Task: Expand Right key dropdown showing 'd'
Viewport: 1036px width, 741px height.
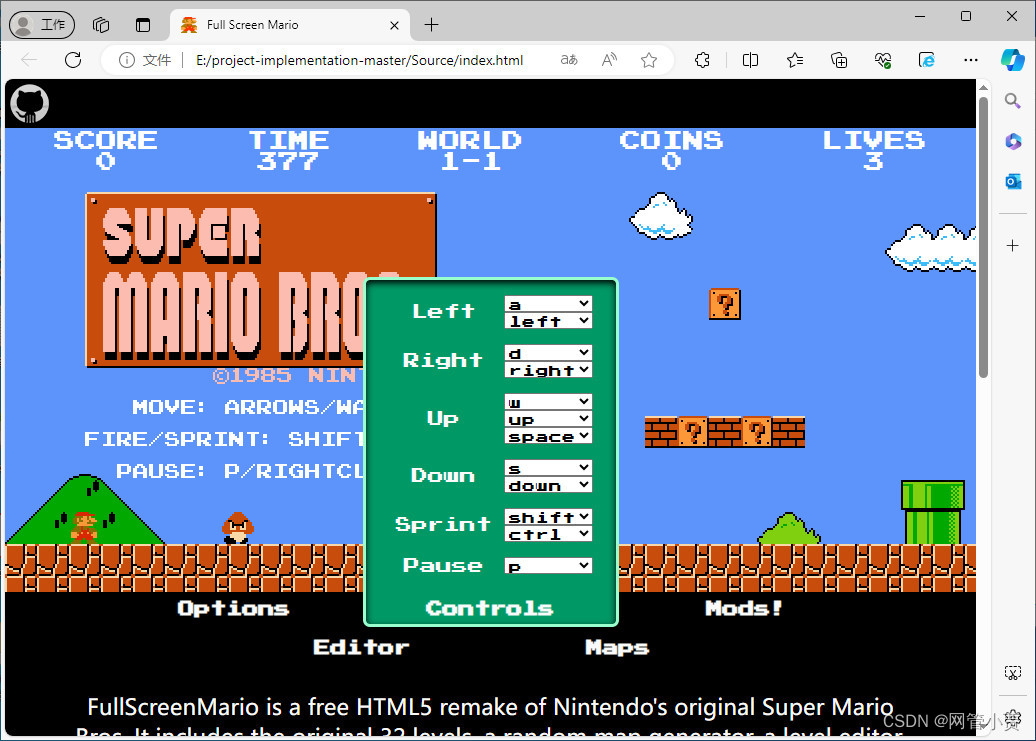Action: [548, 353]
